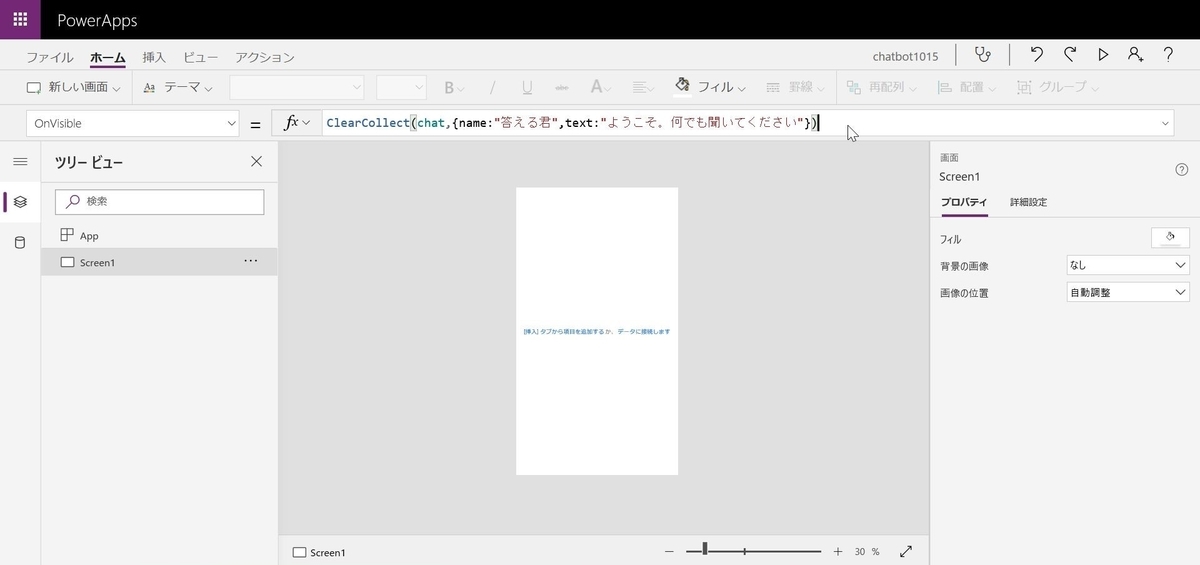The image size is (1200, 565).
Task: Open image position (画像の位置) dropdown
Action: point(1127,292)
